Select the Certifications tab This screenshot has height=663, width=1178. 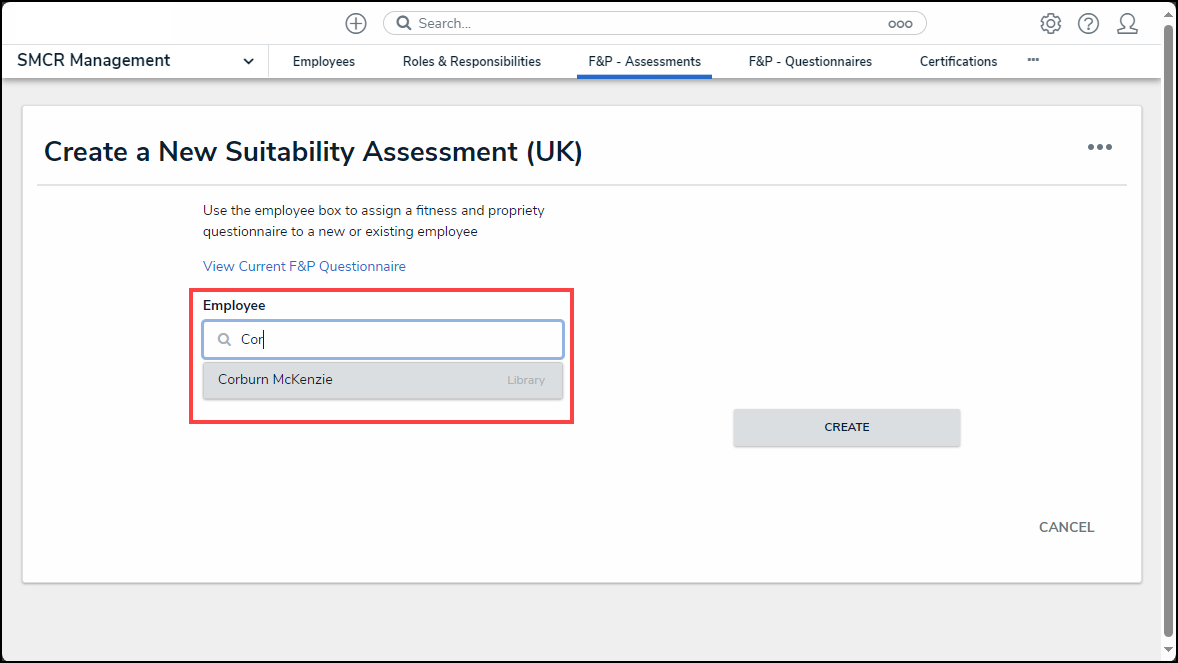(x=958, y=61)
